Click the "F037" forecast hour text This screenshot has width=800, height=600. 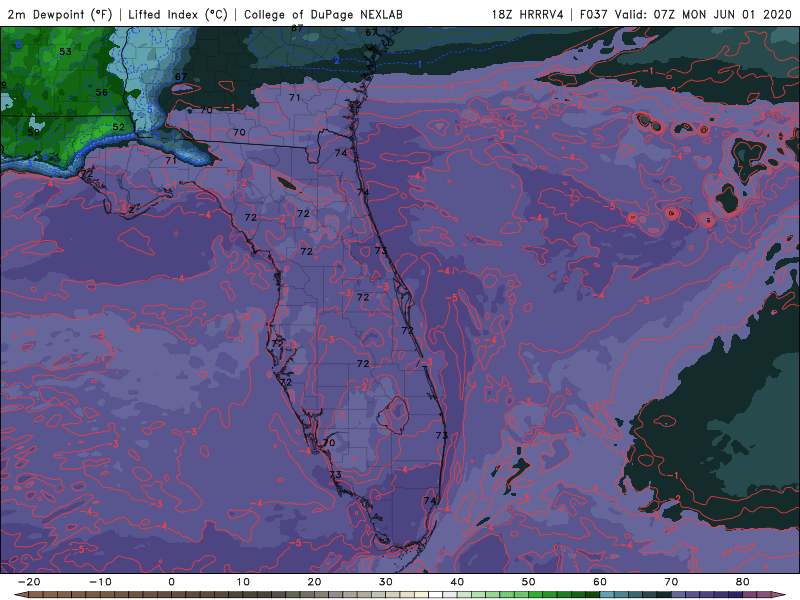click(x=594, y=15)
